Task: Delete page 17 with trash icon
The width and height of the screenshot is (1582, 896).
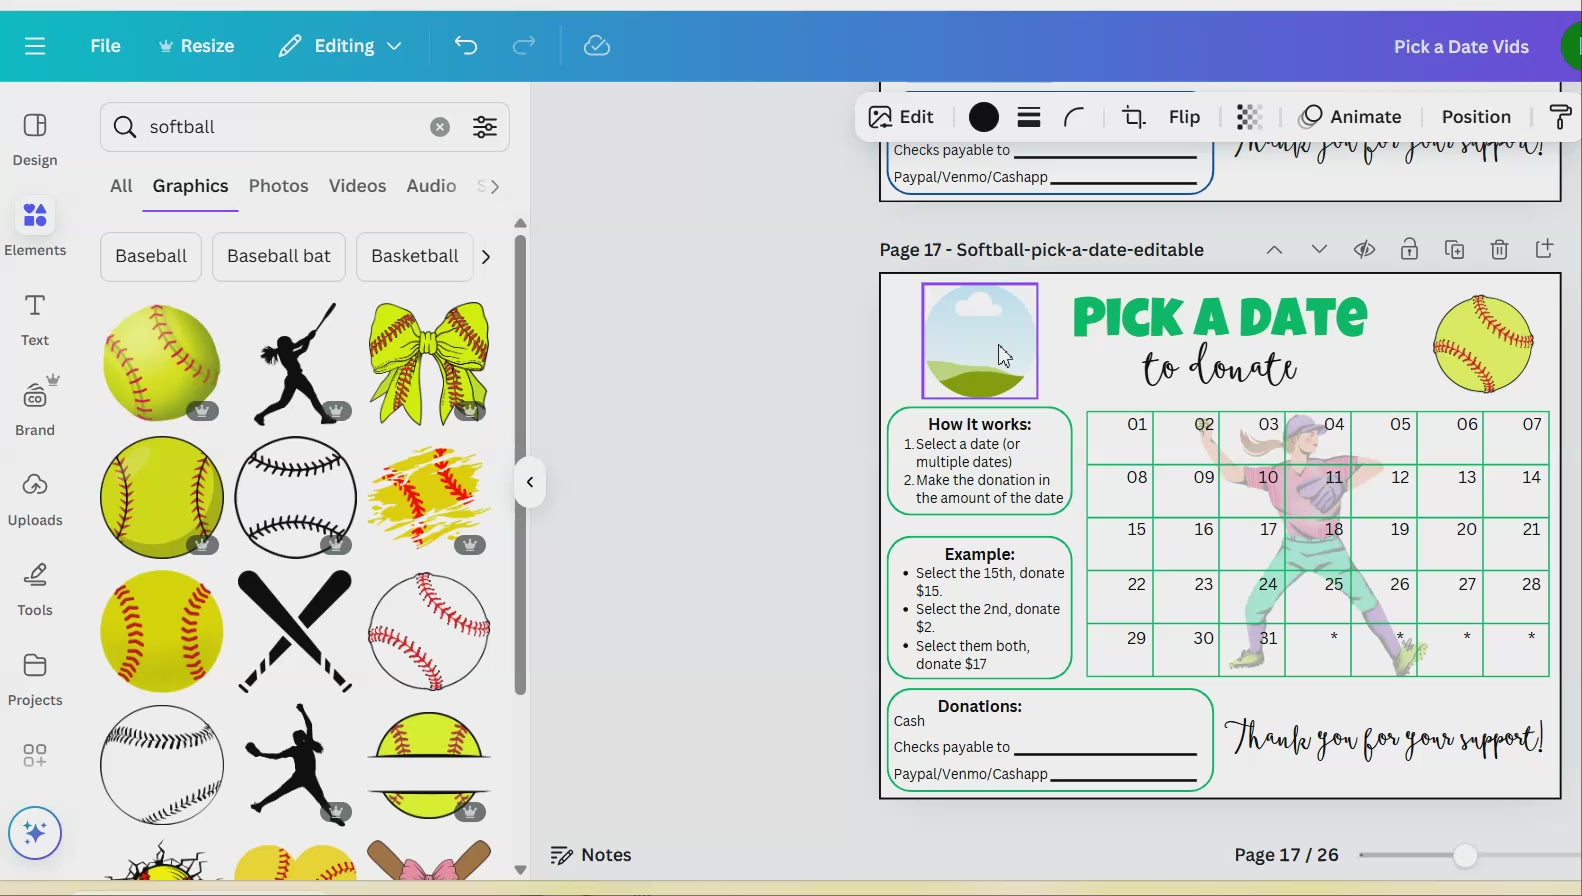Action: [x=1499, y=250]
